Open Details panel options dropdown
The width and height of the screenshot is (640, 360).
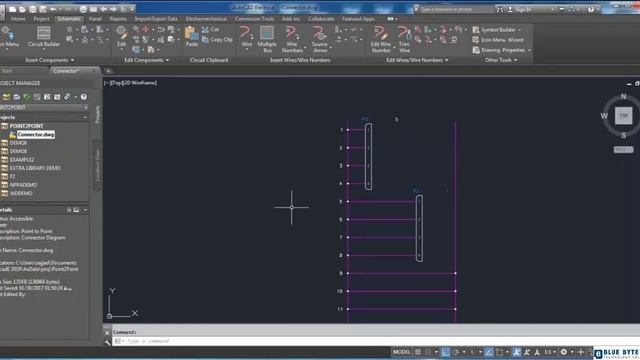point(85,210)
